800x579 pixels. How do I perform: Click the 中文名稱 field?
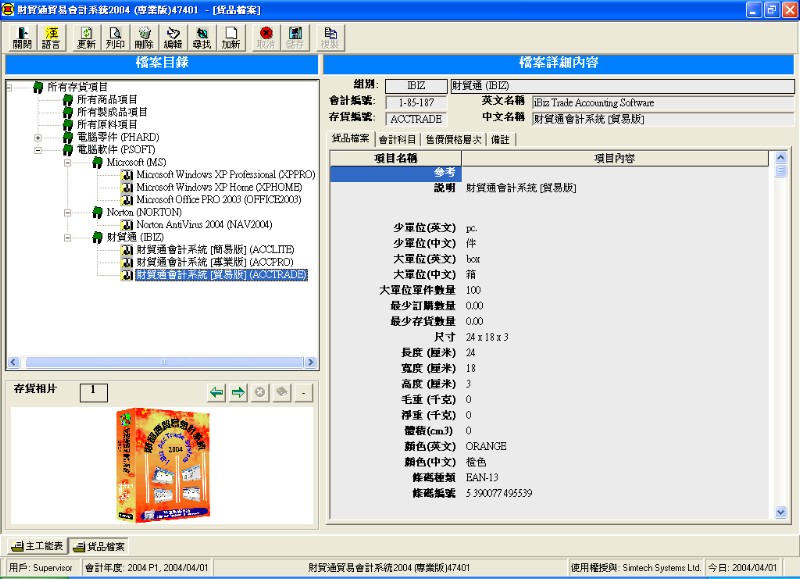(663, 119)
